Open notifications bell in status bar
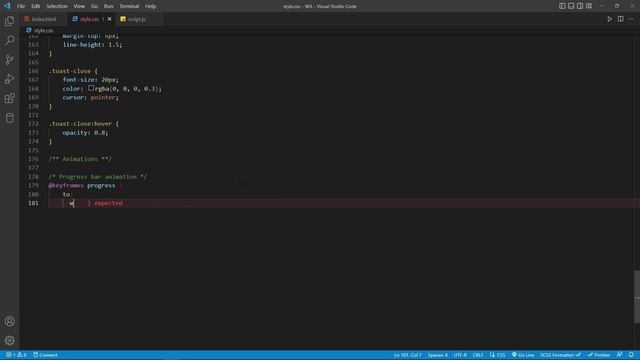 (x=631, y=355)
